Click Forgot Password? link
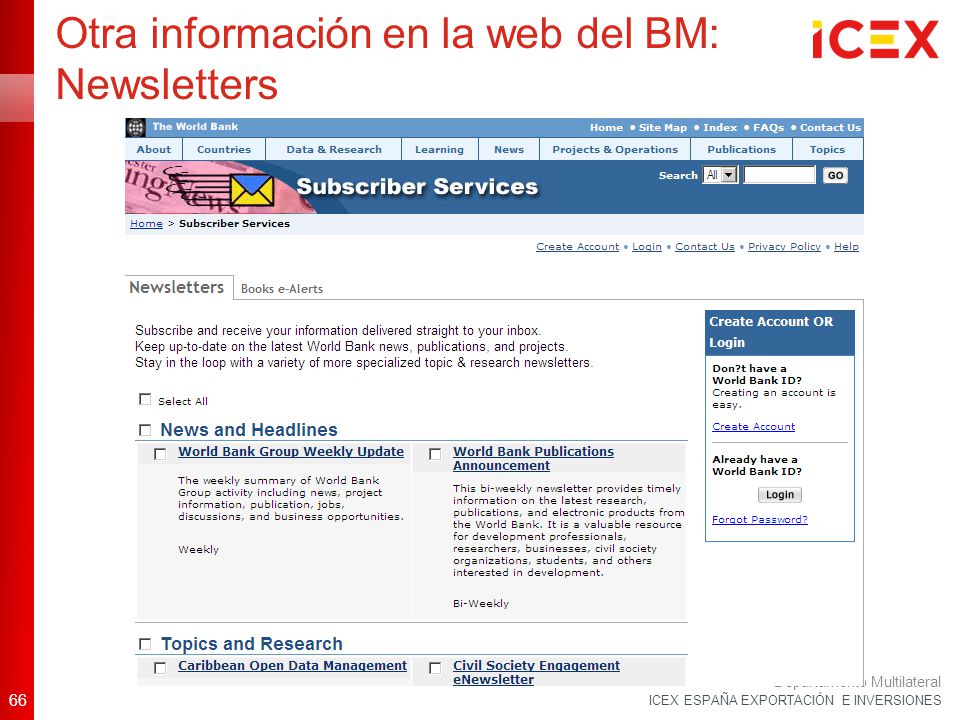Screen dimensions: 960x720 (x=760, y=519)
